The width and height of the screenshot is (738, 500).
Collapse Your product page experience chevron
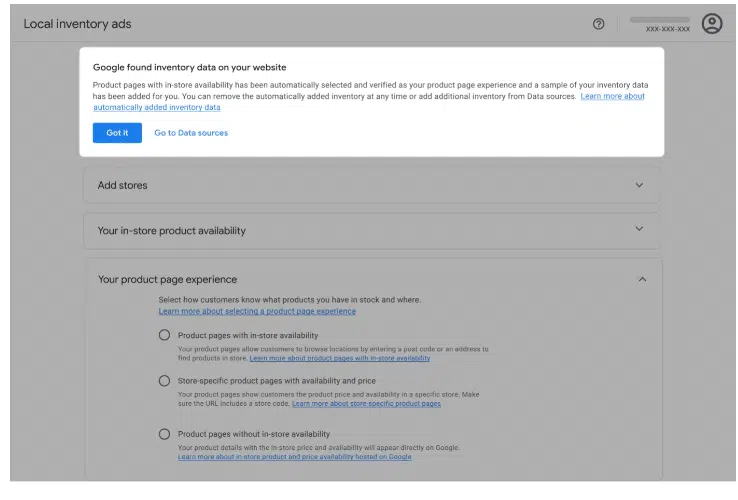(642, 279)
